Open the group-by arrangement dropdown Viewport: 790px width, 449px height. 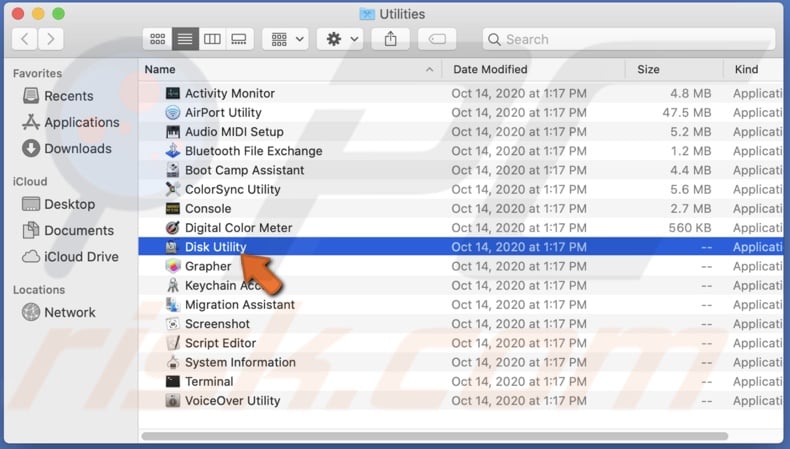(x=286, y=39)
